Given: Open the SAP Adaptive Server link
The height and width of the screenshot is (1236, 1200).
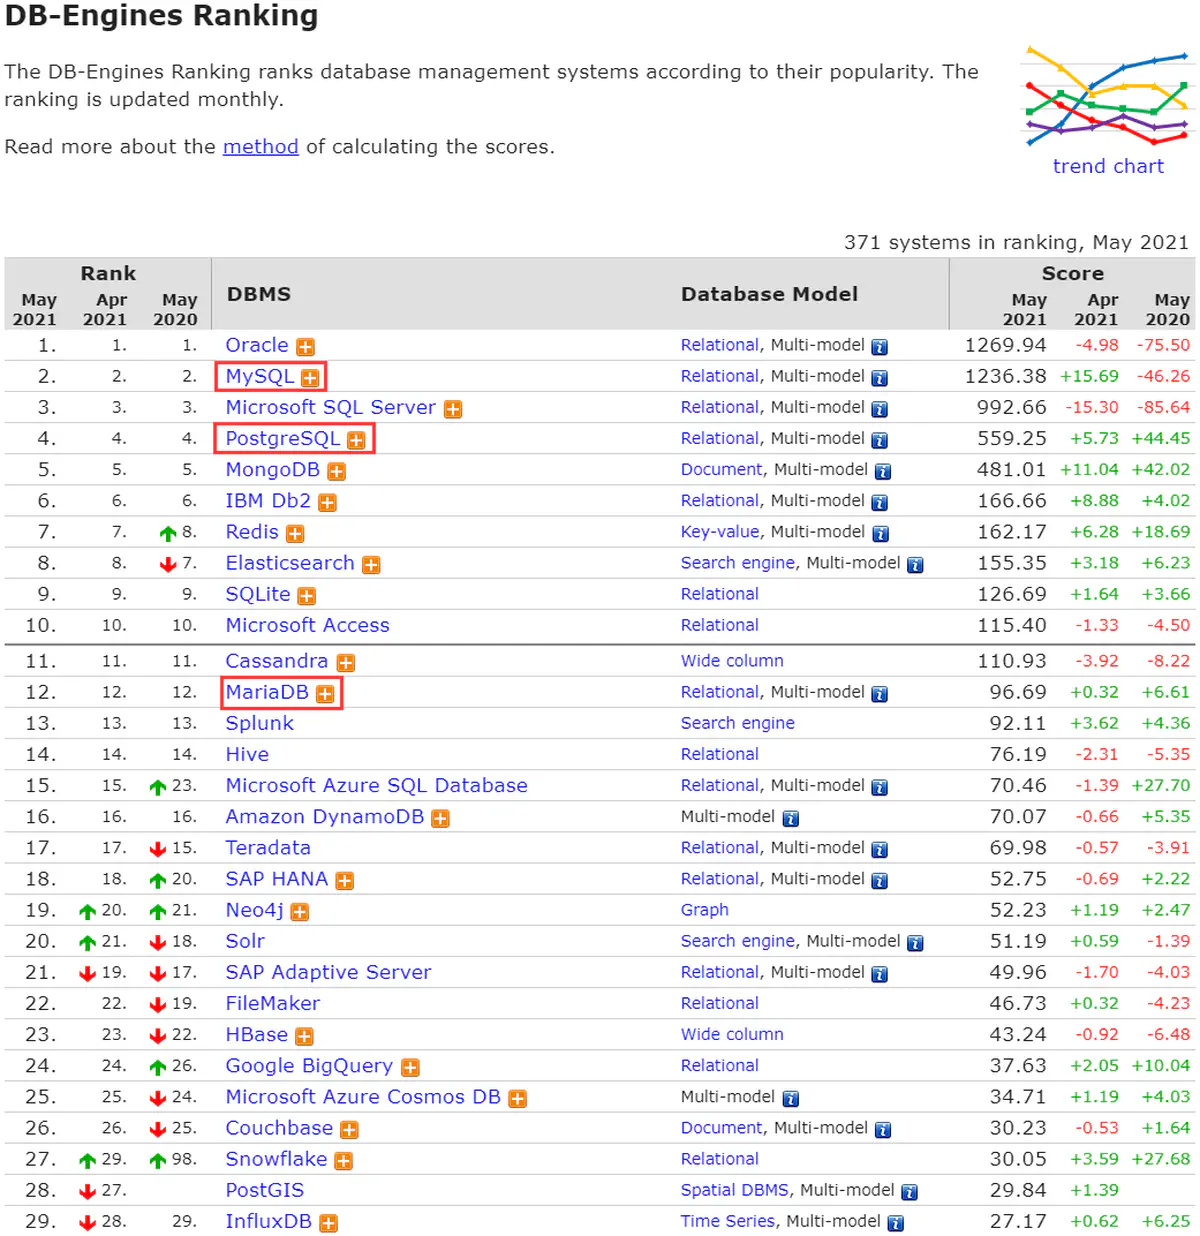Looking at the screenshot, I should click(x=329, y=972).
